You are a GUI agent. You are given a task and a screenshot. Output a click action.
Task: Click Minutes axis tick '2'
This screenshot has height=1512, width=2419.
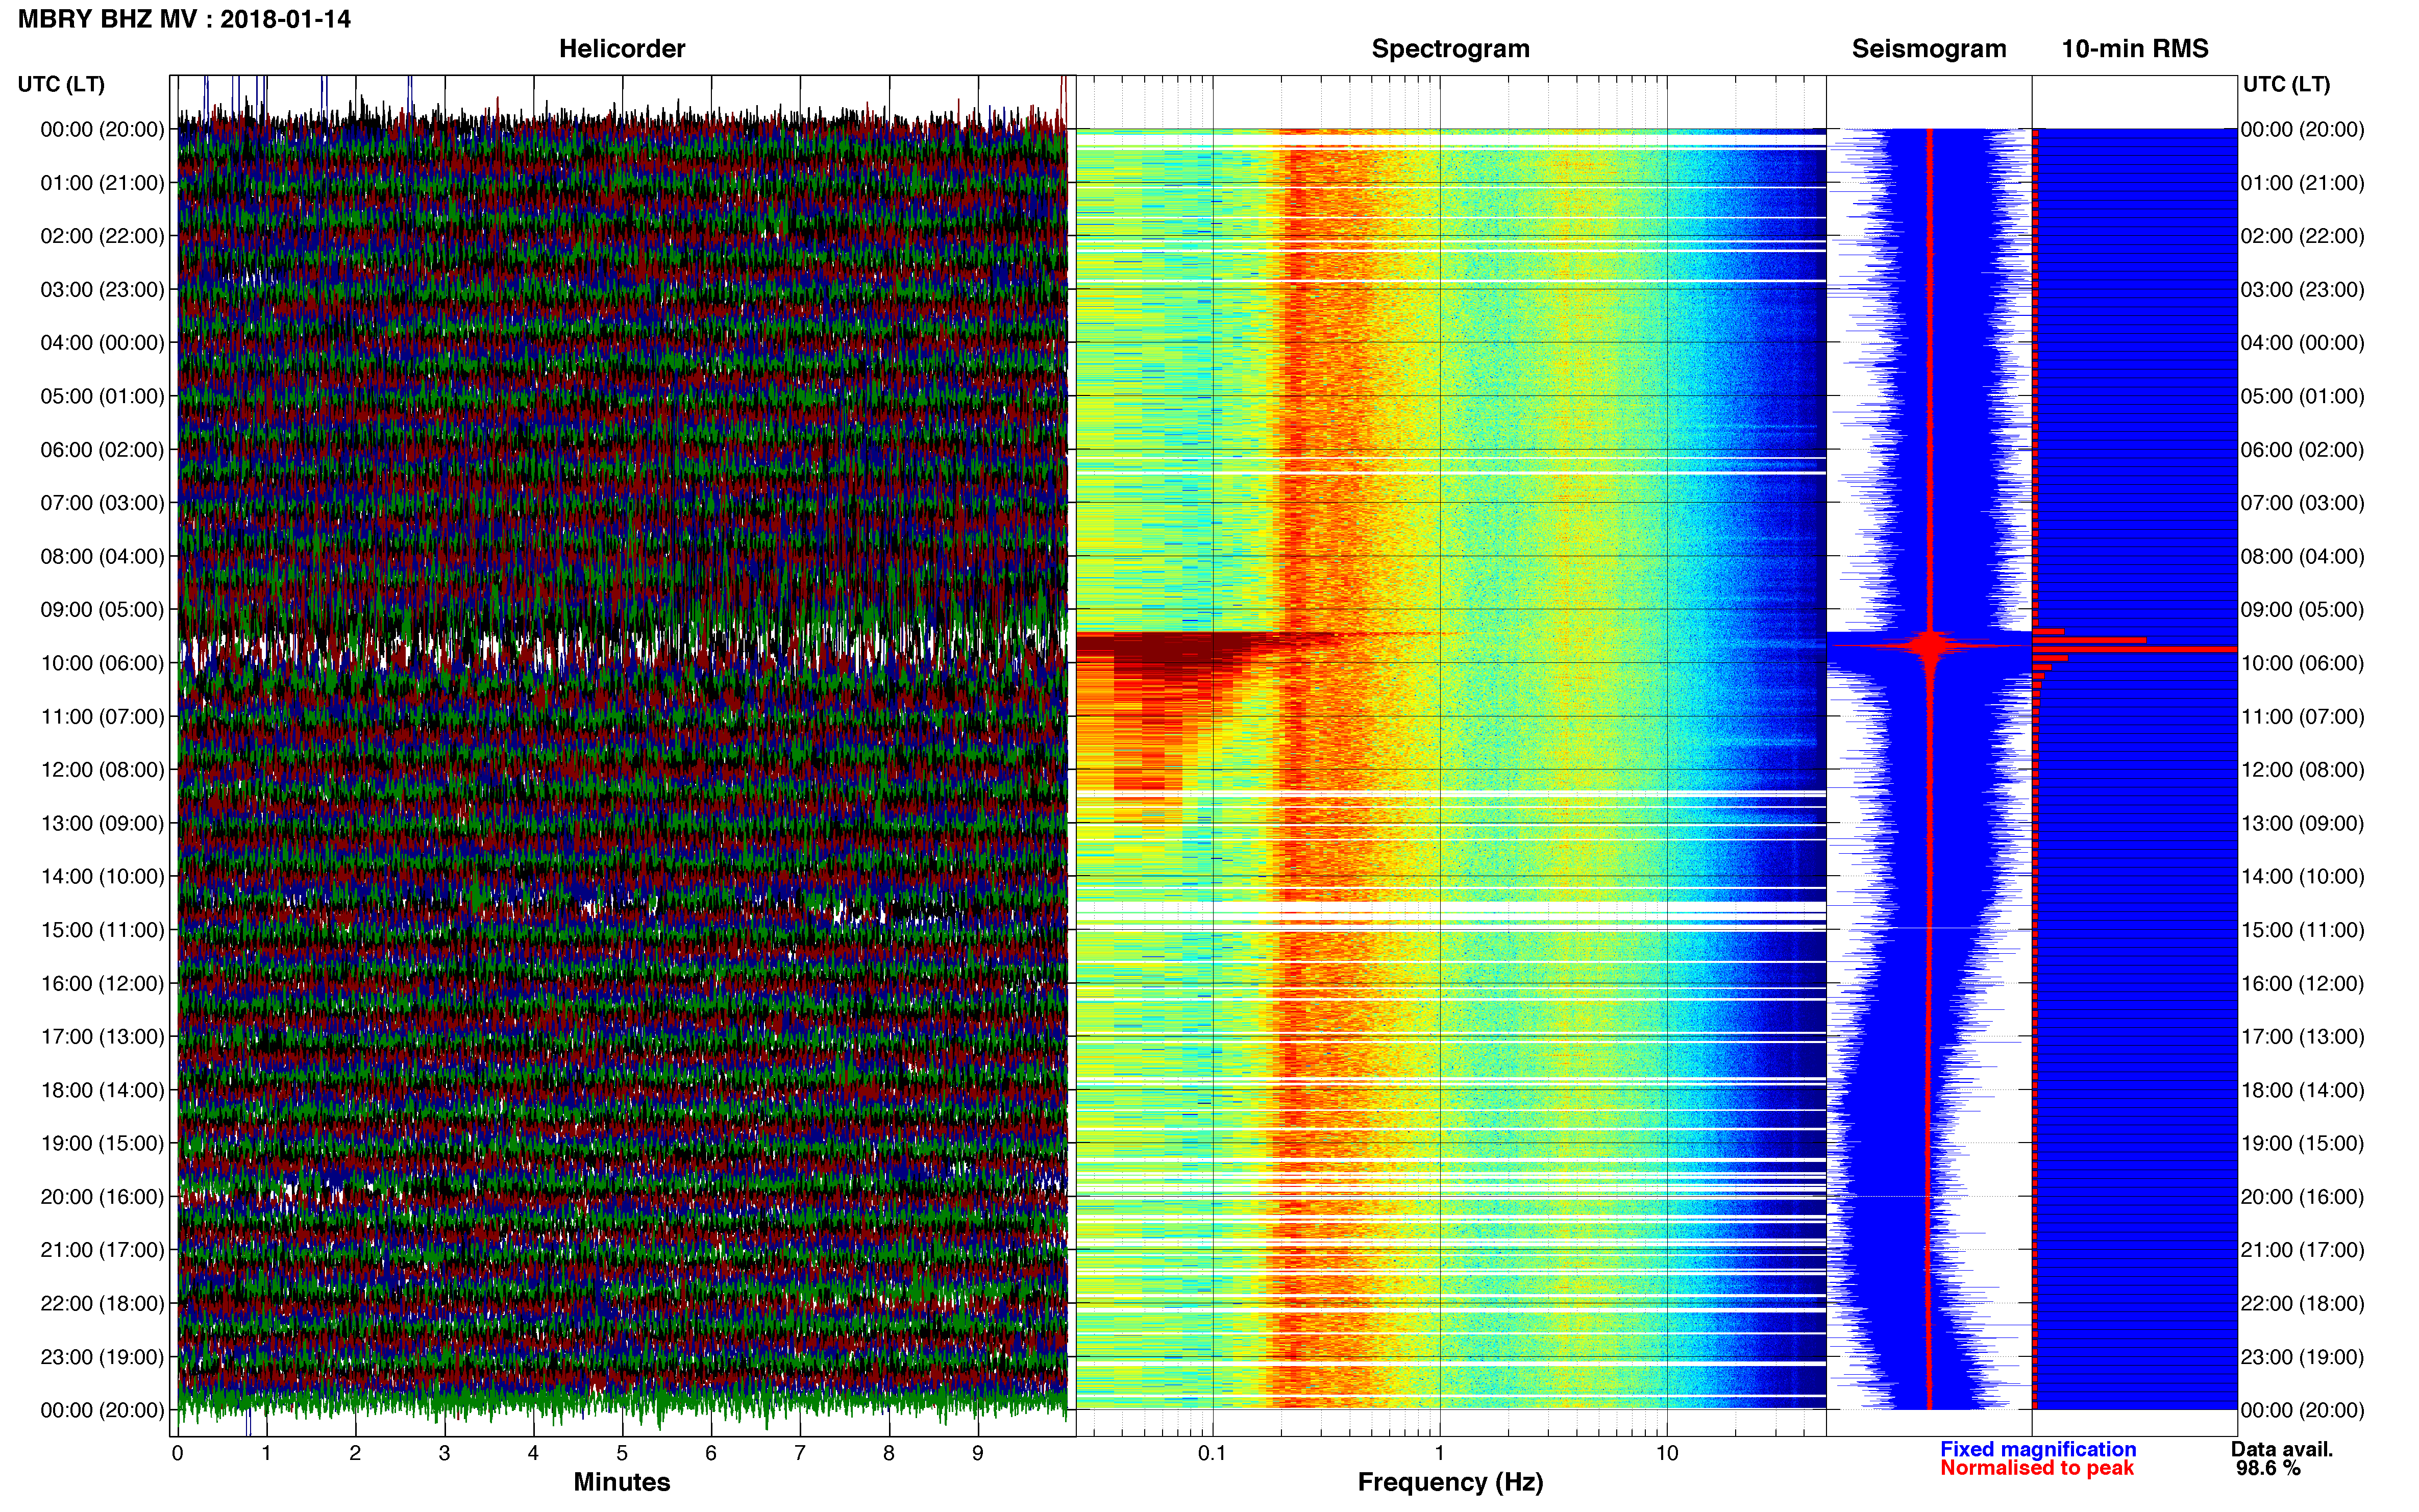pyautogui.click(x=355, y=1454)
